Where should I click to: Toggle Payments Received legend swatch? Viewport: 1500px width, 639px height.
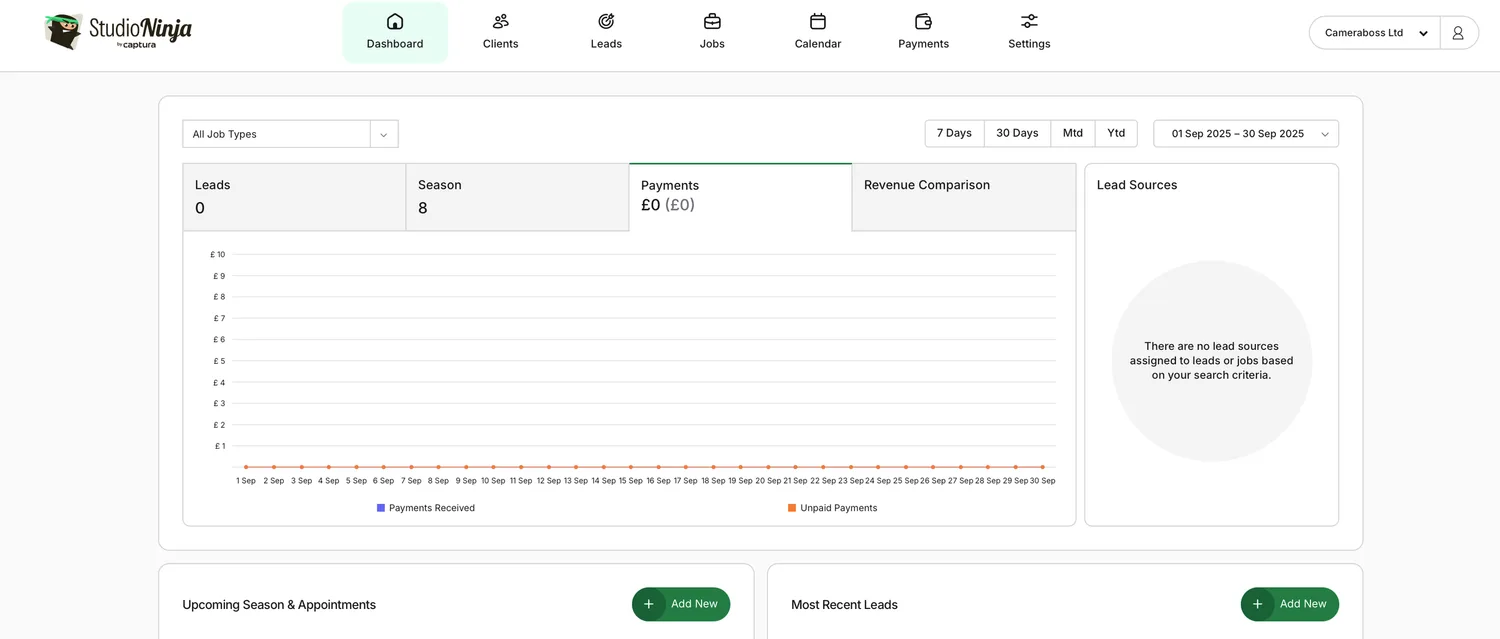(x=381, y=508)
